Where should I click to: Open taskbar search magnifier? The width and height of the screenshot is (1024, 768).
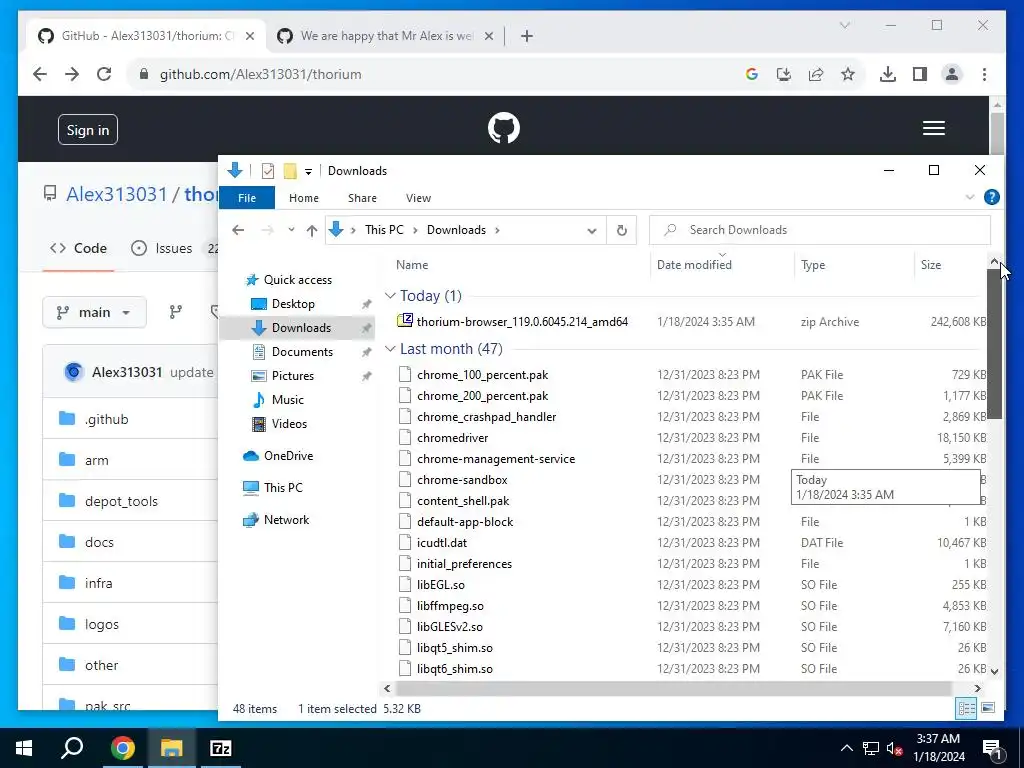click(72, 748)
